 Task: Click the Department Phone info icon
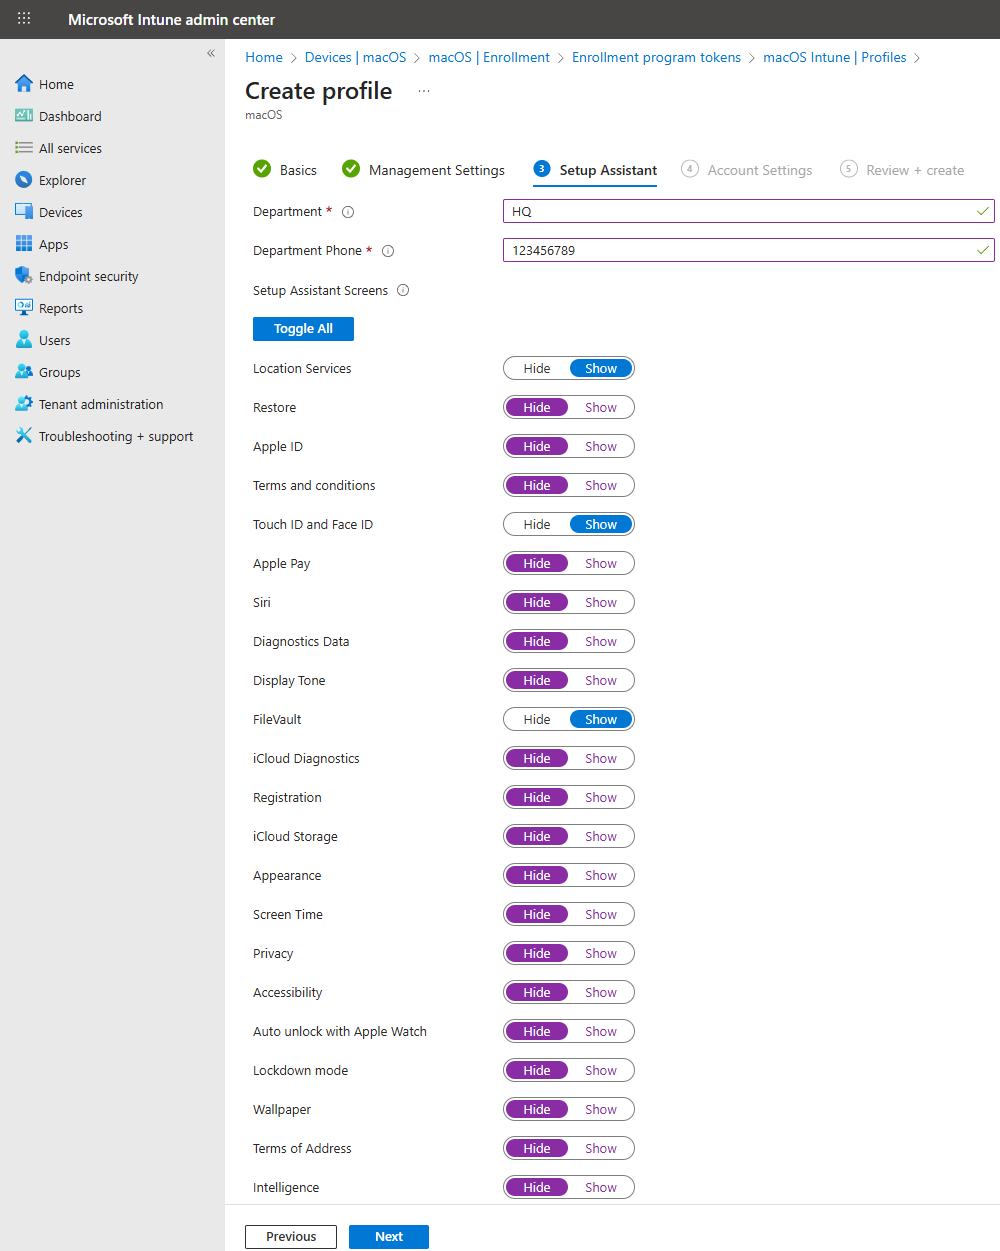click(387, 250)
